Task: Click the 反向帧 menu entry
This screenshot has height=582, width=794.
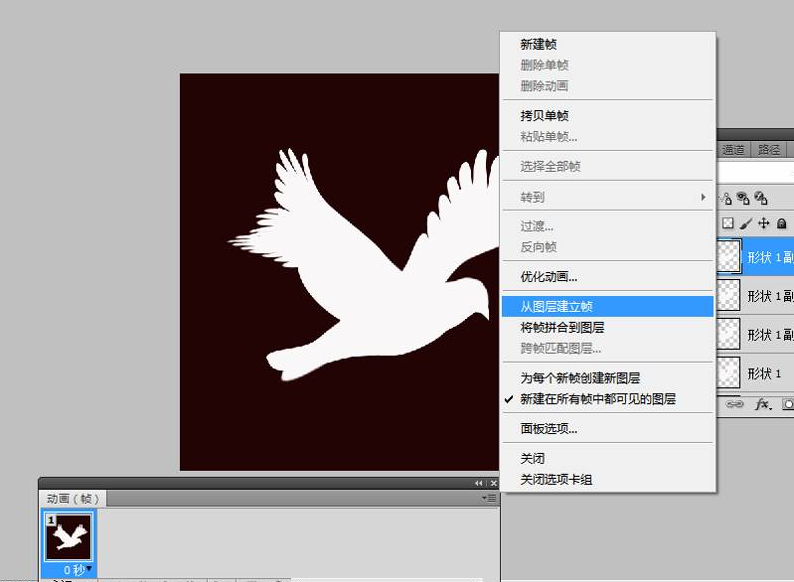Action: click(x=607, y=247)
